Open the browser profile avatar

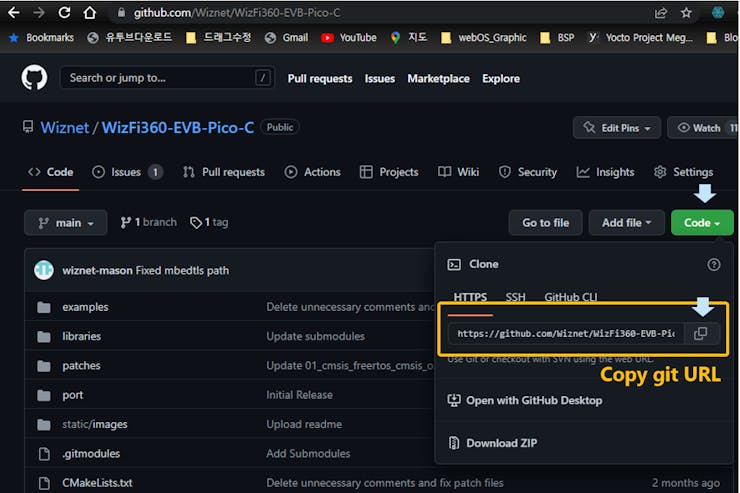[x=718, y=13]
